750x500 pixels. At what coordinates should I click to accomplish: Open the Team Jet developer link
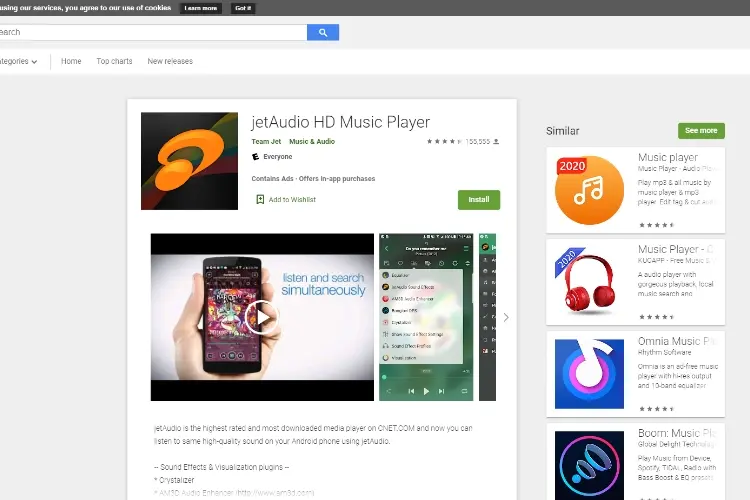(x=266, y=142)
